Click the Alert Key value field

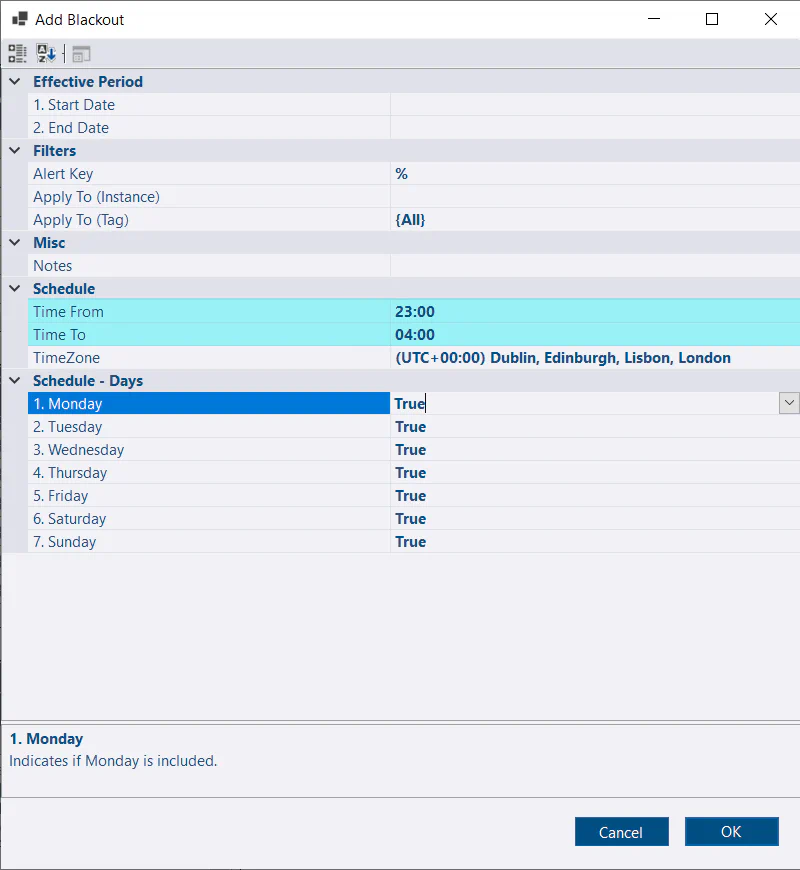[594, 174]
